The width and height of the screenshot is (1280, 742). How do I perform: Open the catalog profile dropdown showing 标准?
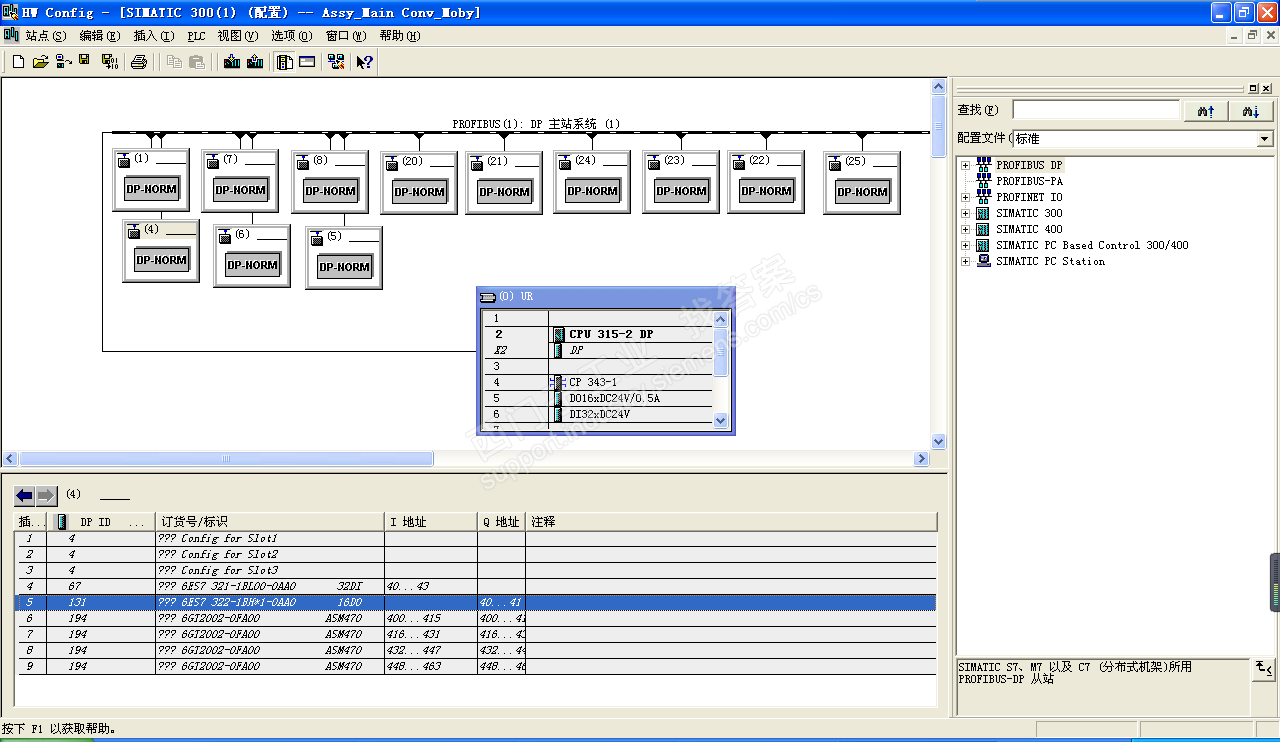1265,139
